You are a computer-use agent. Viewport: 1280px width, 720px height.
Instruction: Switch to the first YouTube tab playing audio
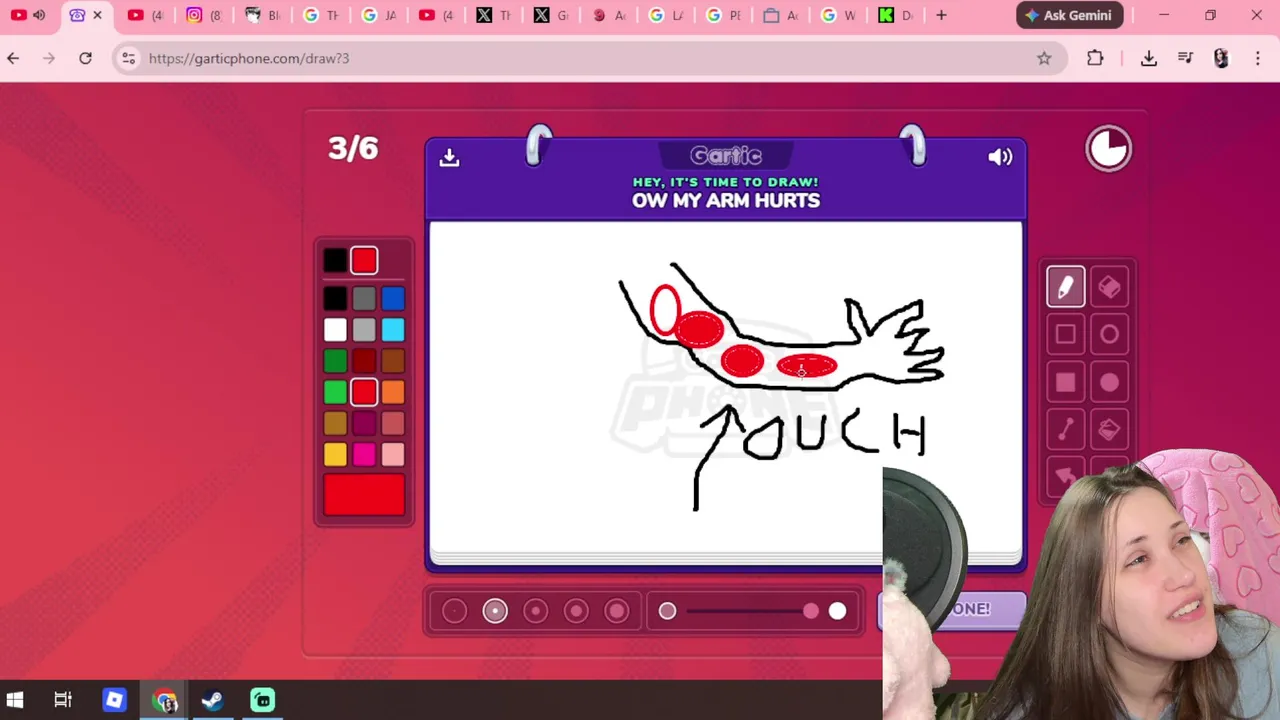click(x=28, y=15)
